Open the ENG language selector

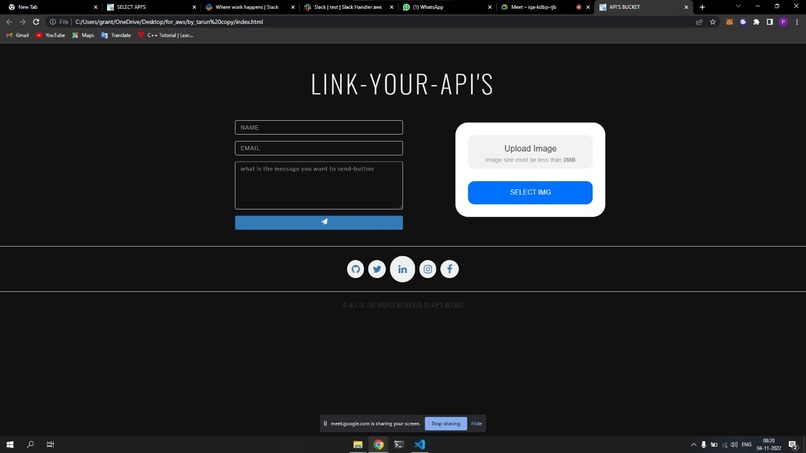(x=746, y=445)
